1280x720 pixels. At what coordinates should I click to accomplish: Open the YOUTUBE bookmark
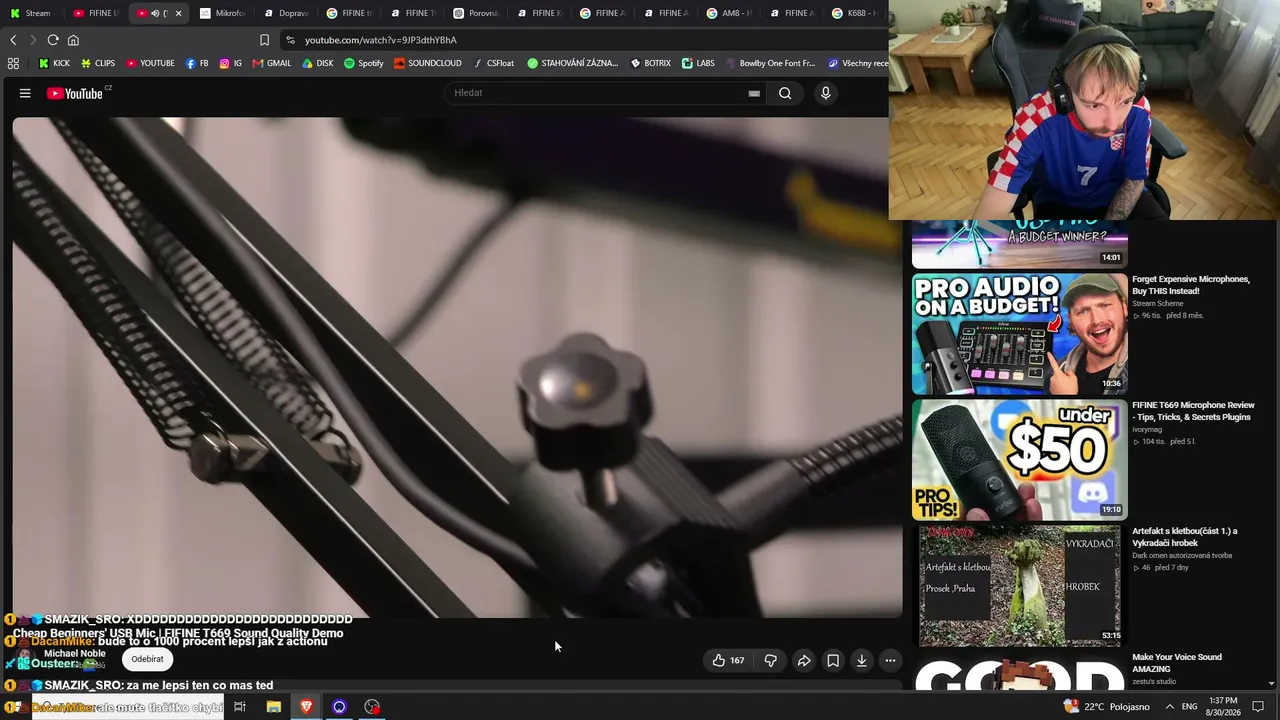[x=150, y=63]
